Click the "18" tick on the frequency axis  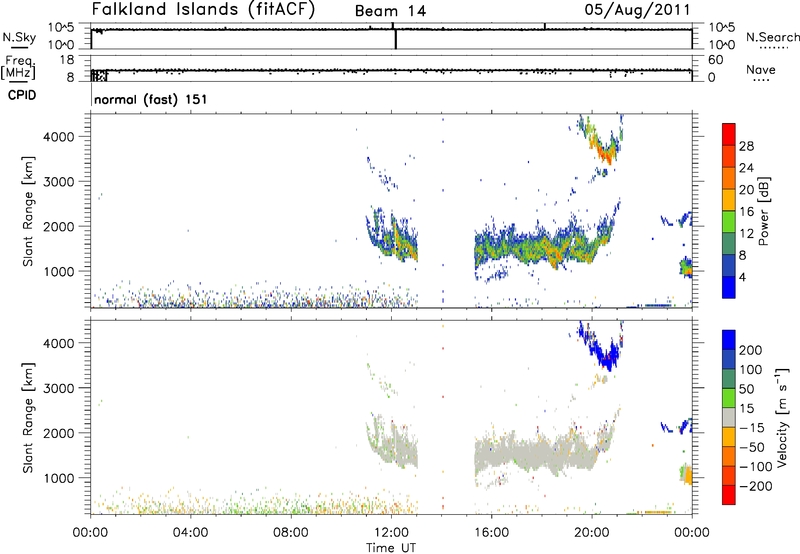pos(67,60)
